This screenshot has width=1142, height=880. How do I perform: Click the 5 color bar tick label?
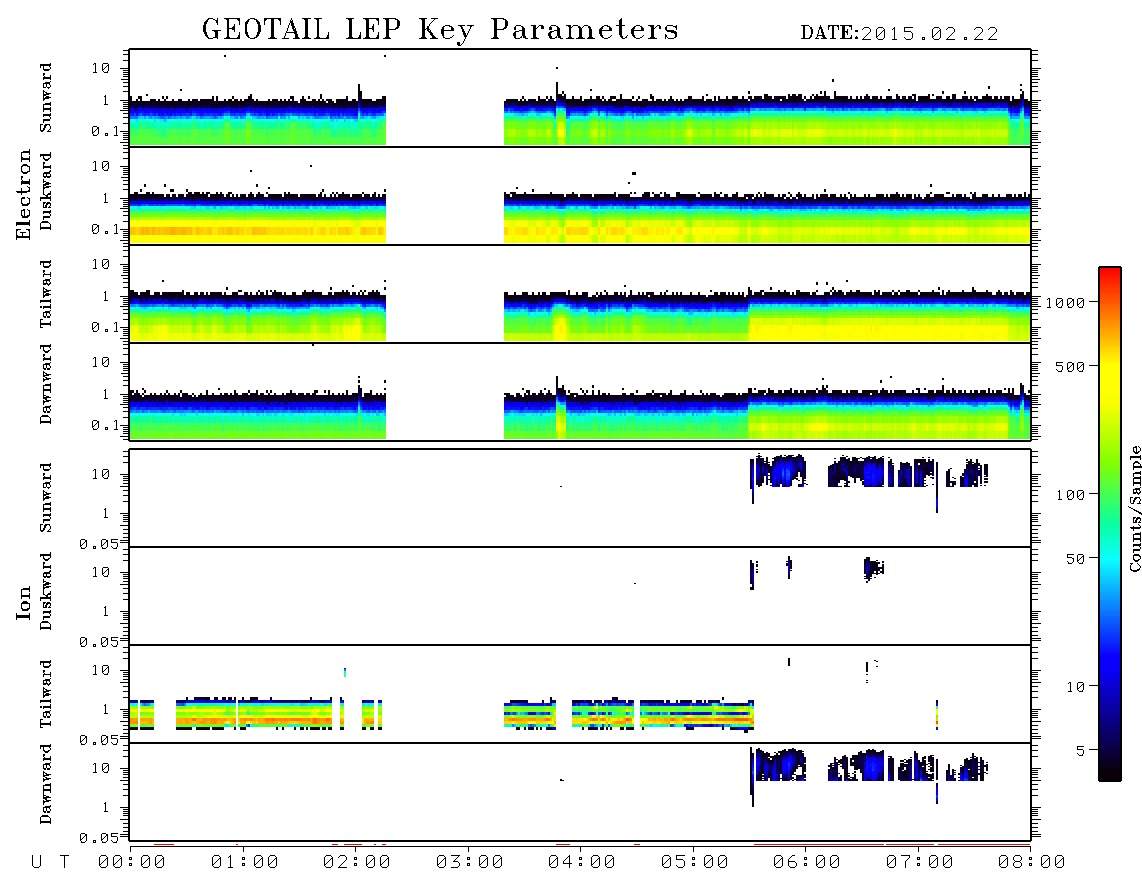[x=1080, y=751]
